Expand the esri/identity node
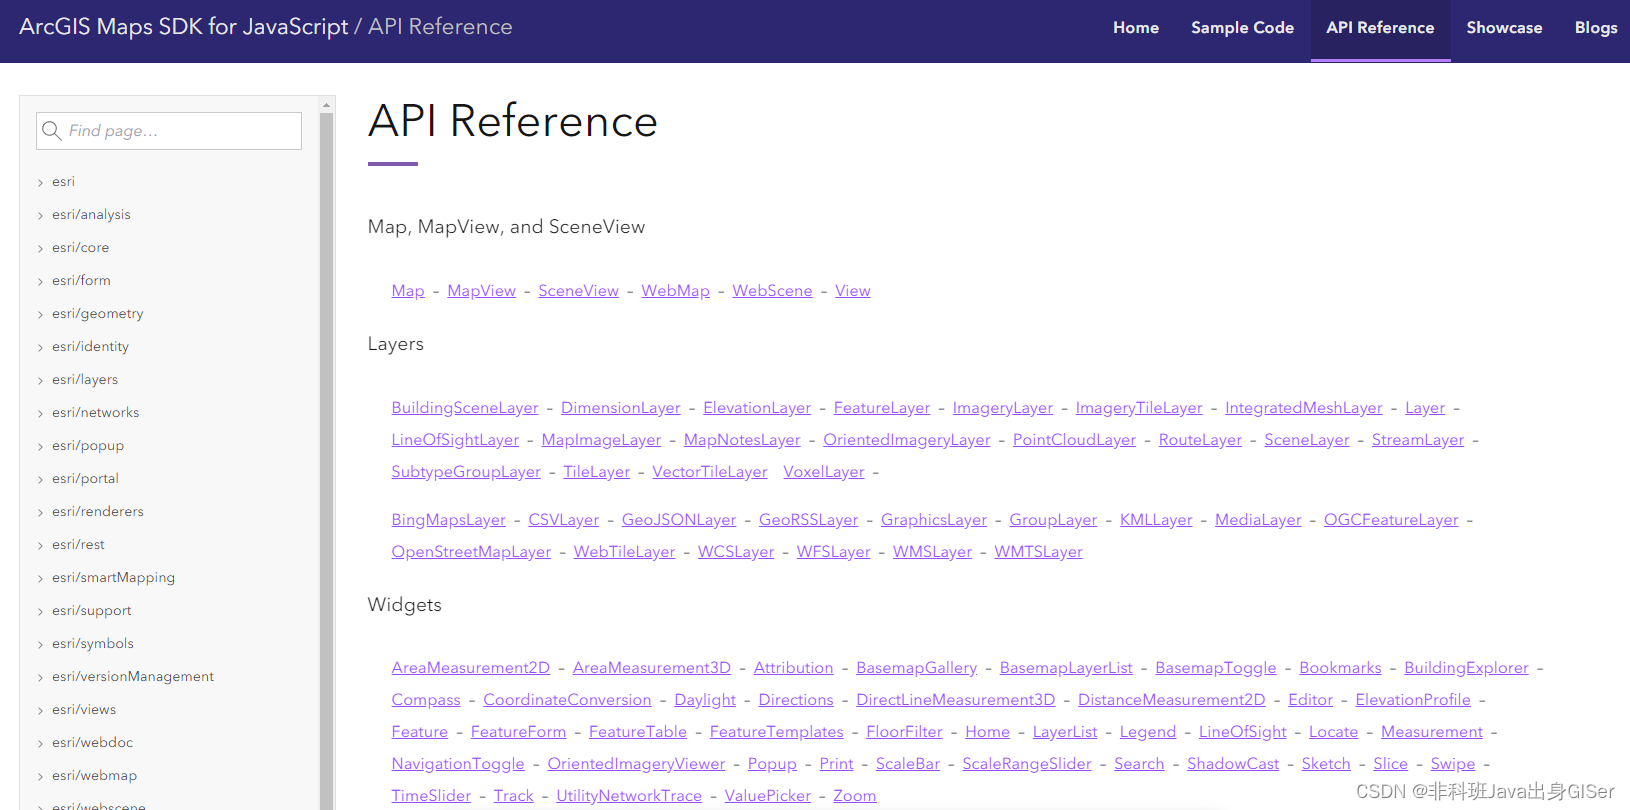This screenshot has height=810, width=1630. pos(40,347)
